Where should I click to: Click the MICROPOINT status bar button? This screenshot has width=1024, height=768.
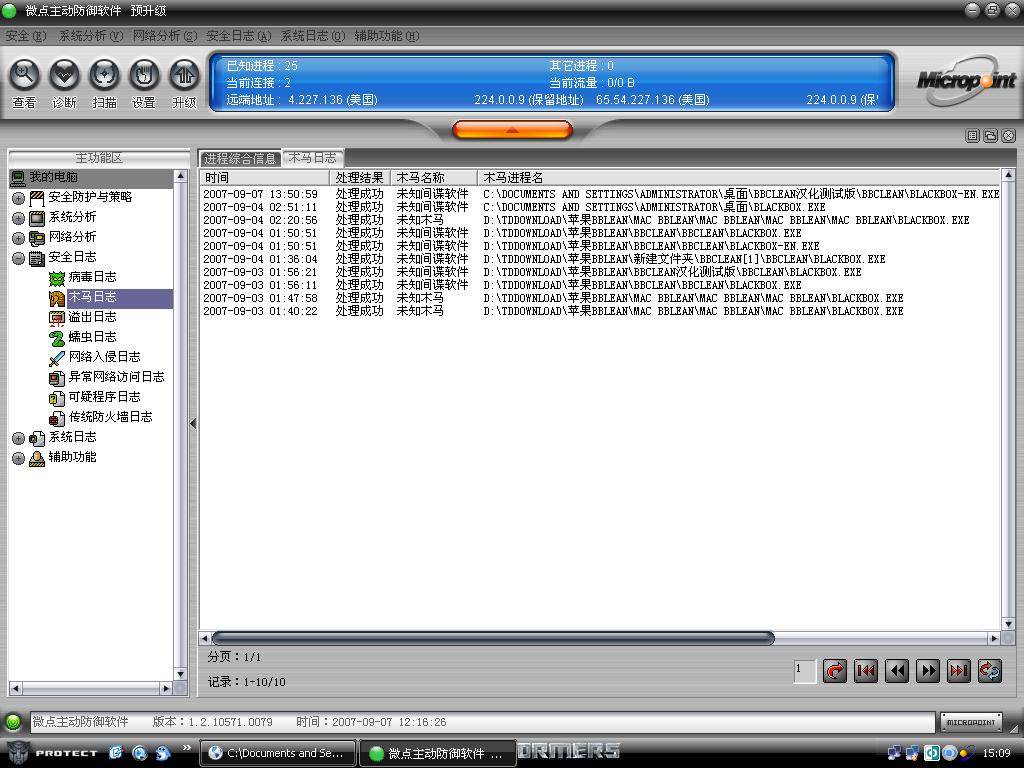(971, 722)
